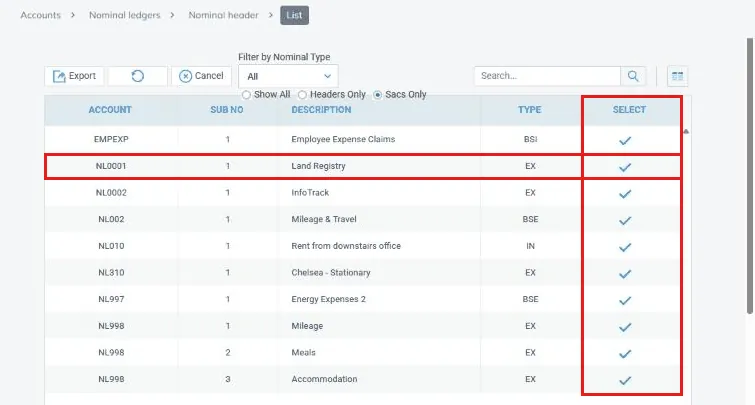
Task: Click the Export button
Action: point(74,76)
